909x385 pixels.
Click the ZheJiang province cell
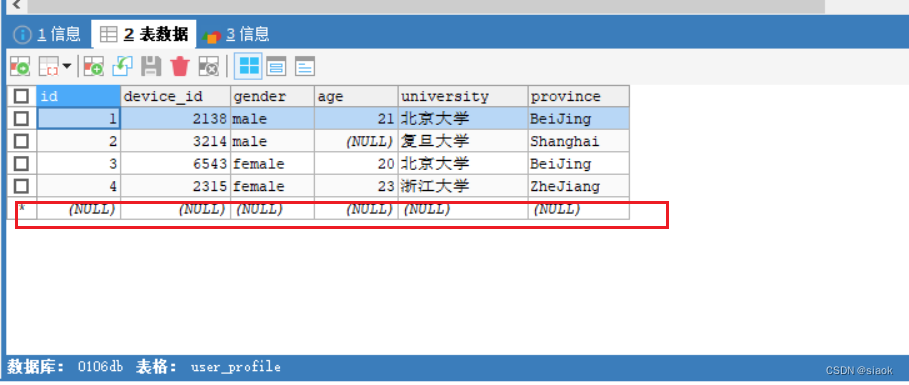tap(579, 186)
